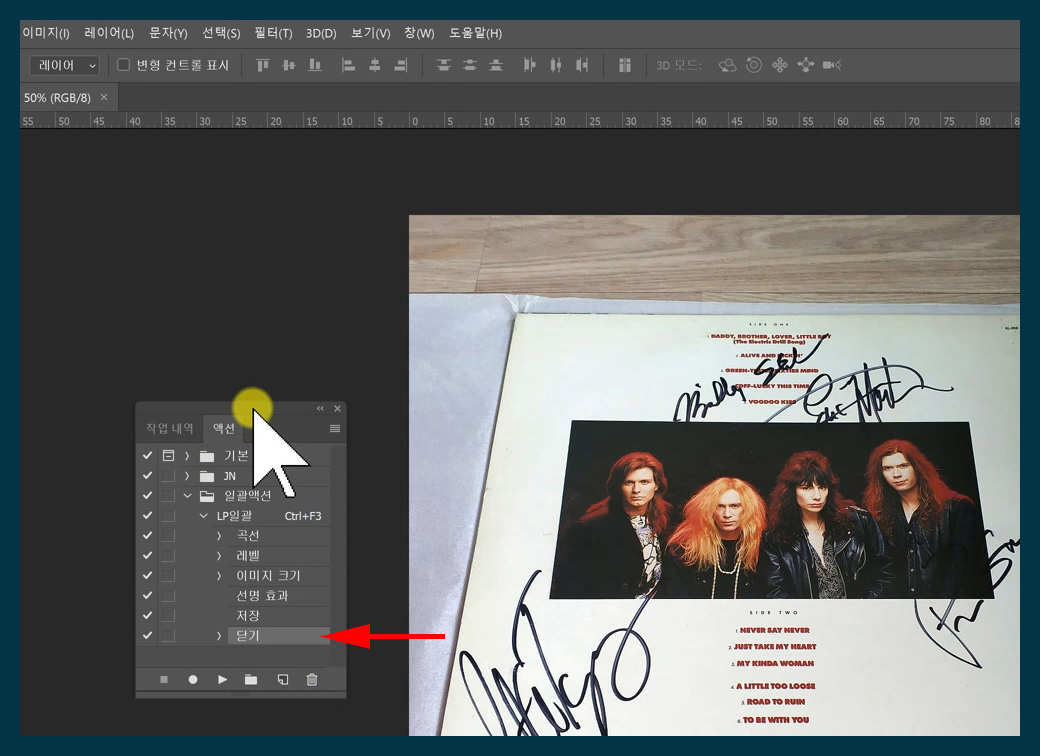Image resolution: width=1040 pixels, height=756 pixels.
Task: Align left edges icon in options bar
Action: coord(348,65)
